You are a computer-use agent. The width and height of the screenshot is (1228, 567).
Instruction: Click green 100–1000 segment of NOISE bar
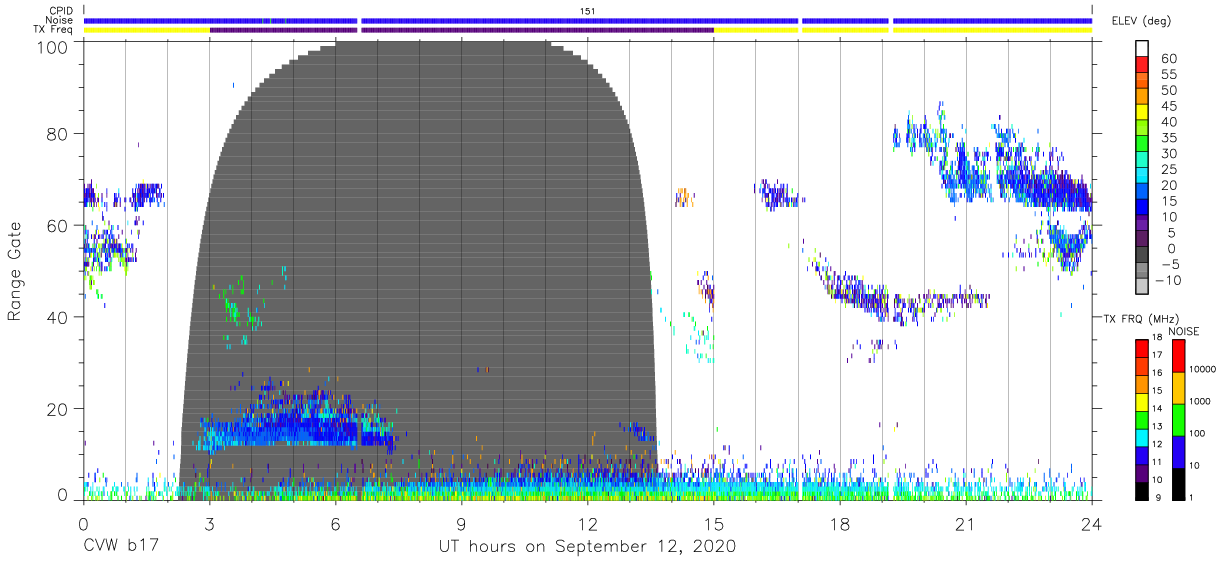[x=1178, y=419]
